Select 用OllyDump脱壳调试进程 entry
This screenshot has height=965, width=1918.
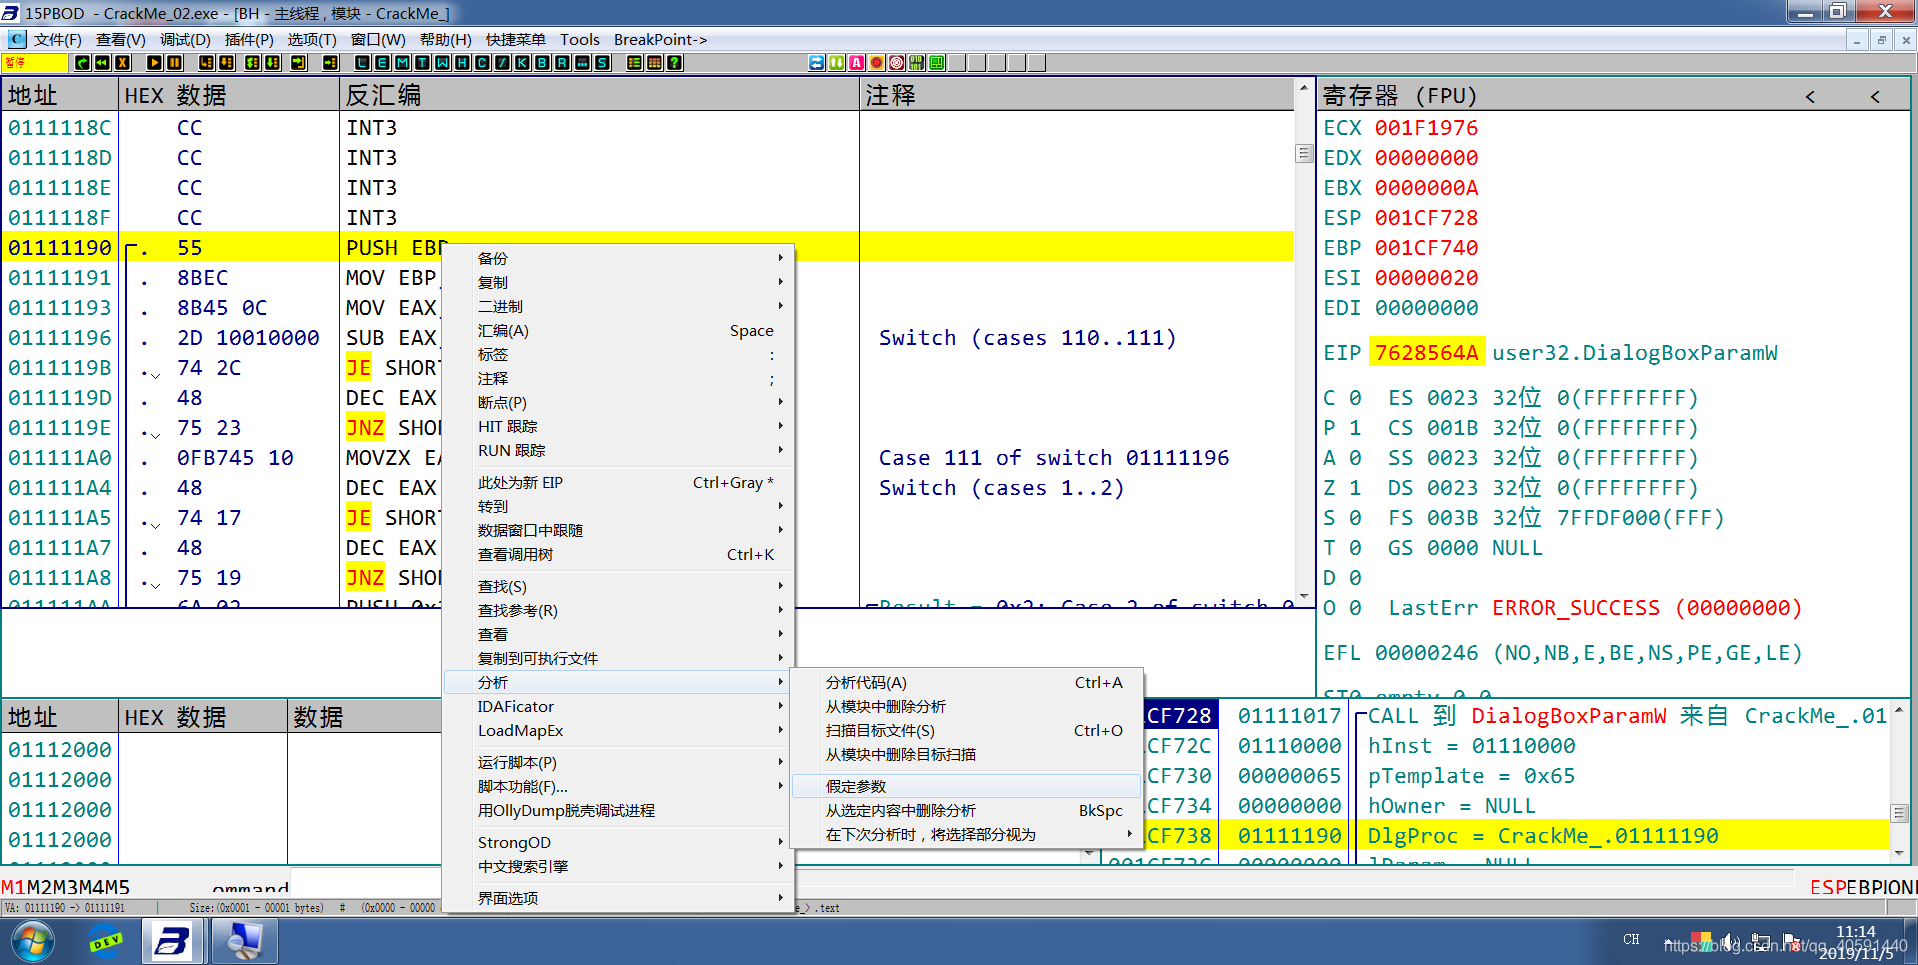(619, 810)
